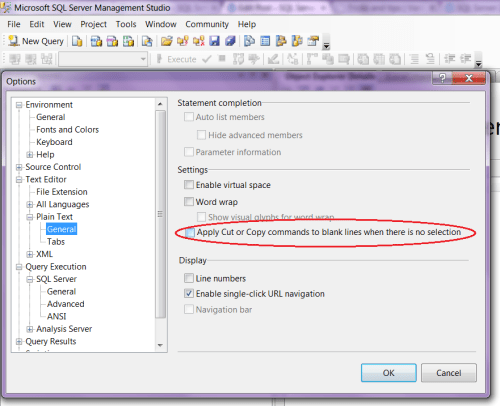This screenshot has width=500, height=406.
Task: Collapse the Environment tree node
Action: pos(19,105)
